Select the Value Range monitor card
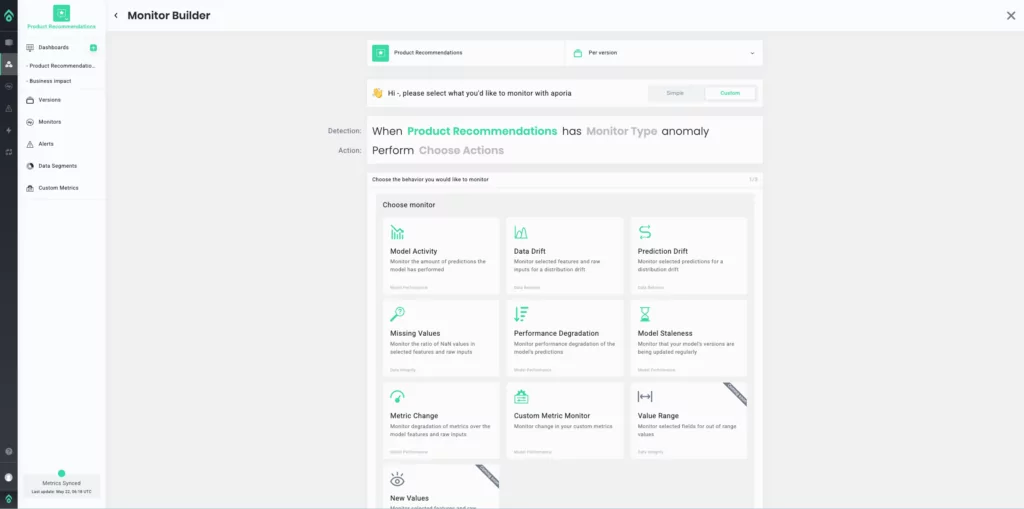 (x=688, y=421)
